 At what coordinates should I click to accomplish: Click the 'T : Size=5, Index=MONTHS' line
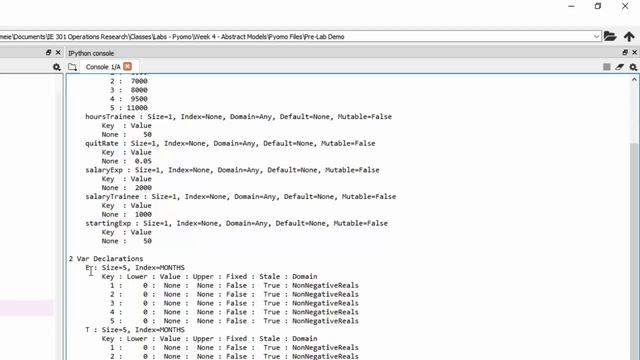[135, 330]
